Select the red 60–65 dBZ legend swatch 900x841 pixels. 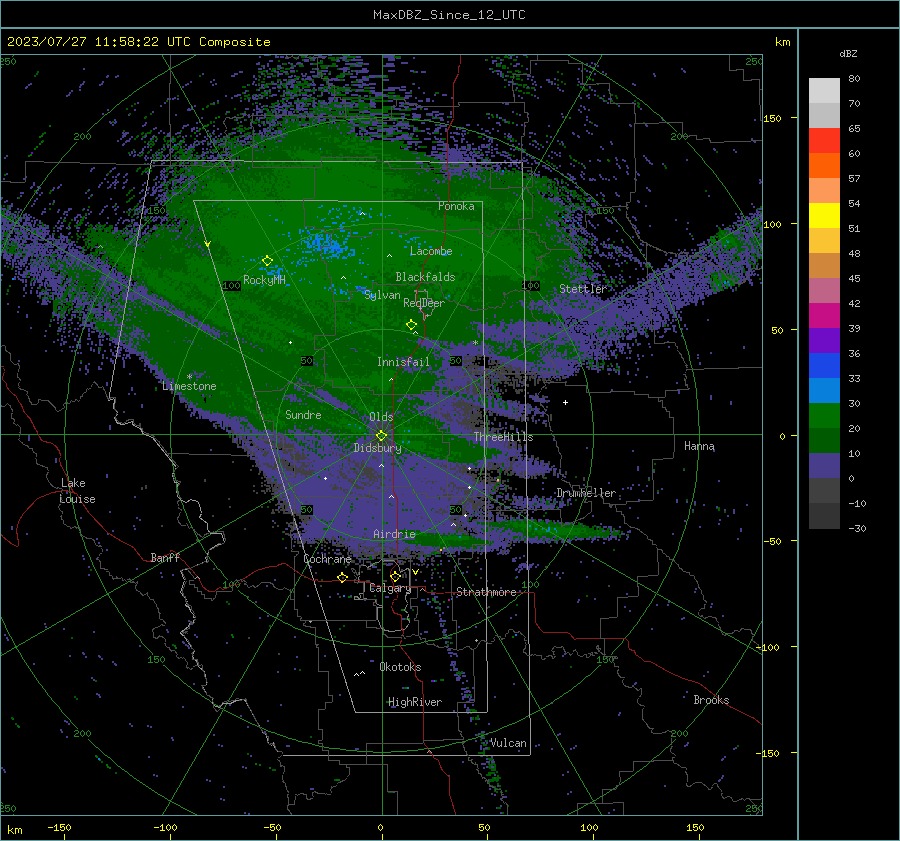(x=824, y=141)
